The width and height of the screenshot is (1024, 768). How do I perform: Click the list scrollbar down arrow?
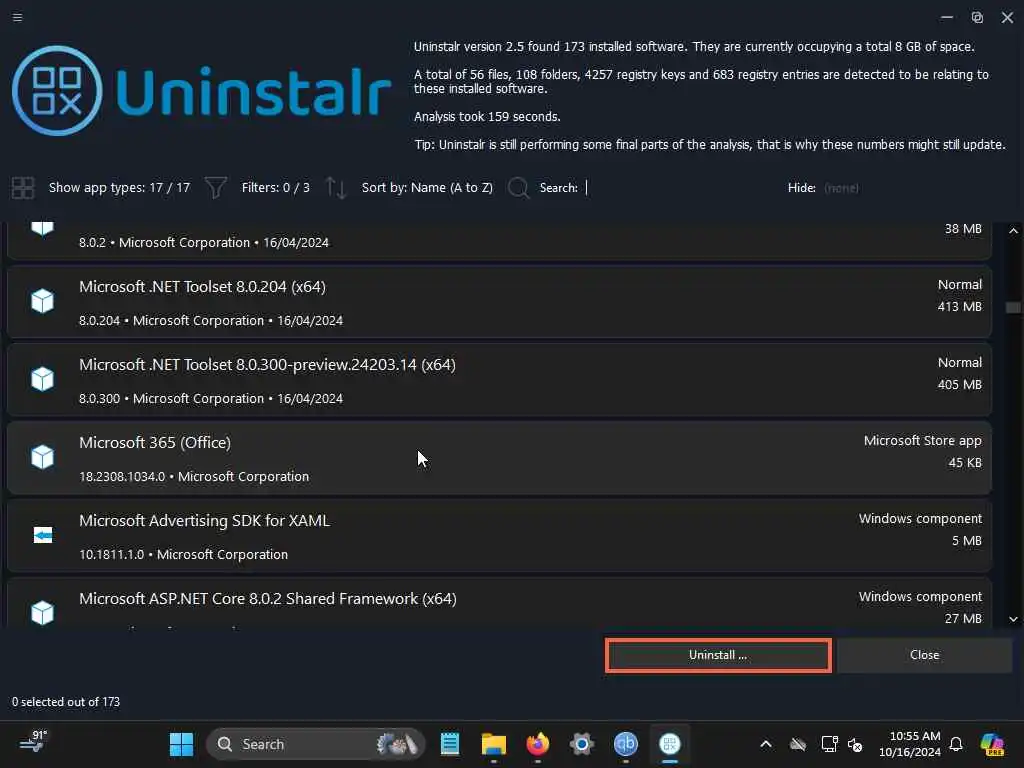[1014, 619]
